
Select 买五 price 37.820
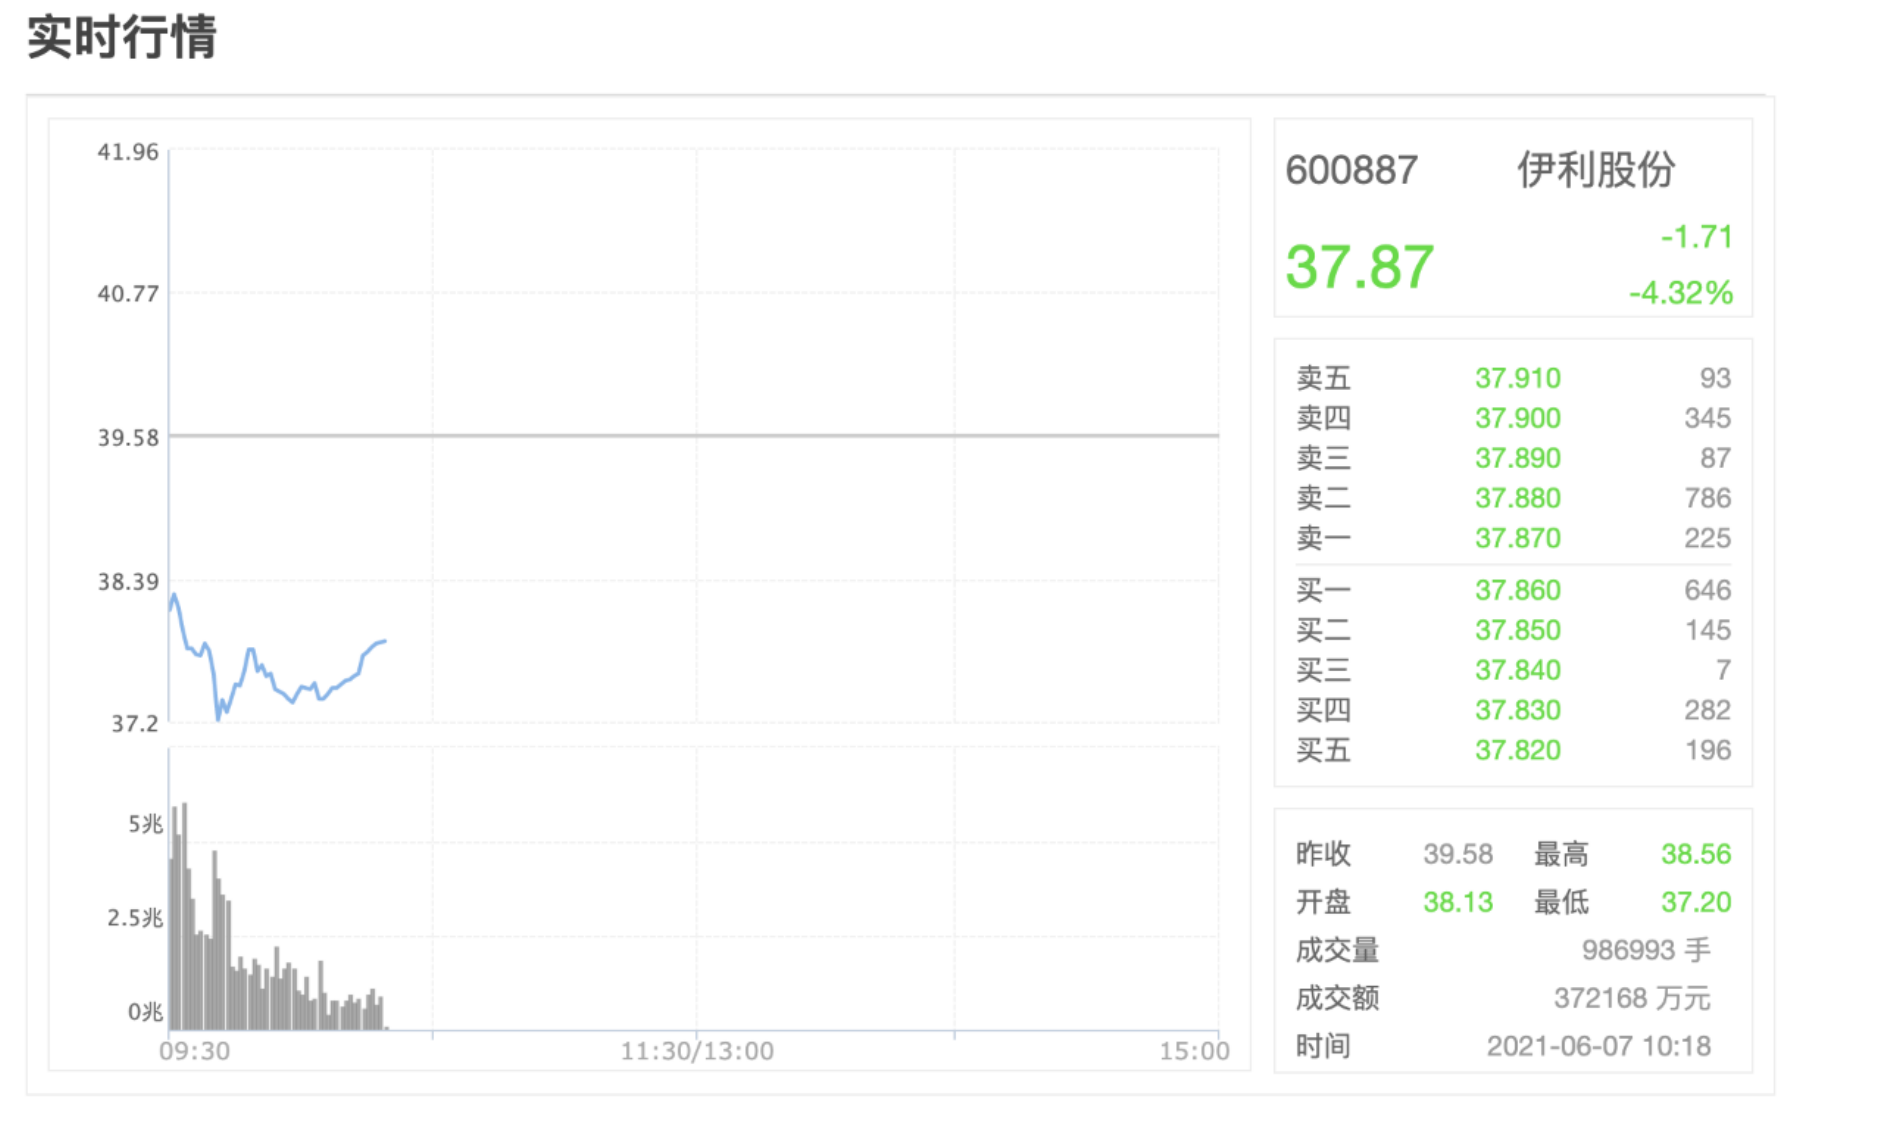pos(1517,750)
